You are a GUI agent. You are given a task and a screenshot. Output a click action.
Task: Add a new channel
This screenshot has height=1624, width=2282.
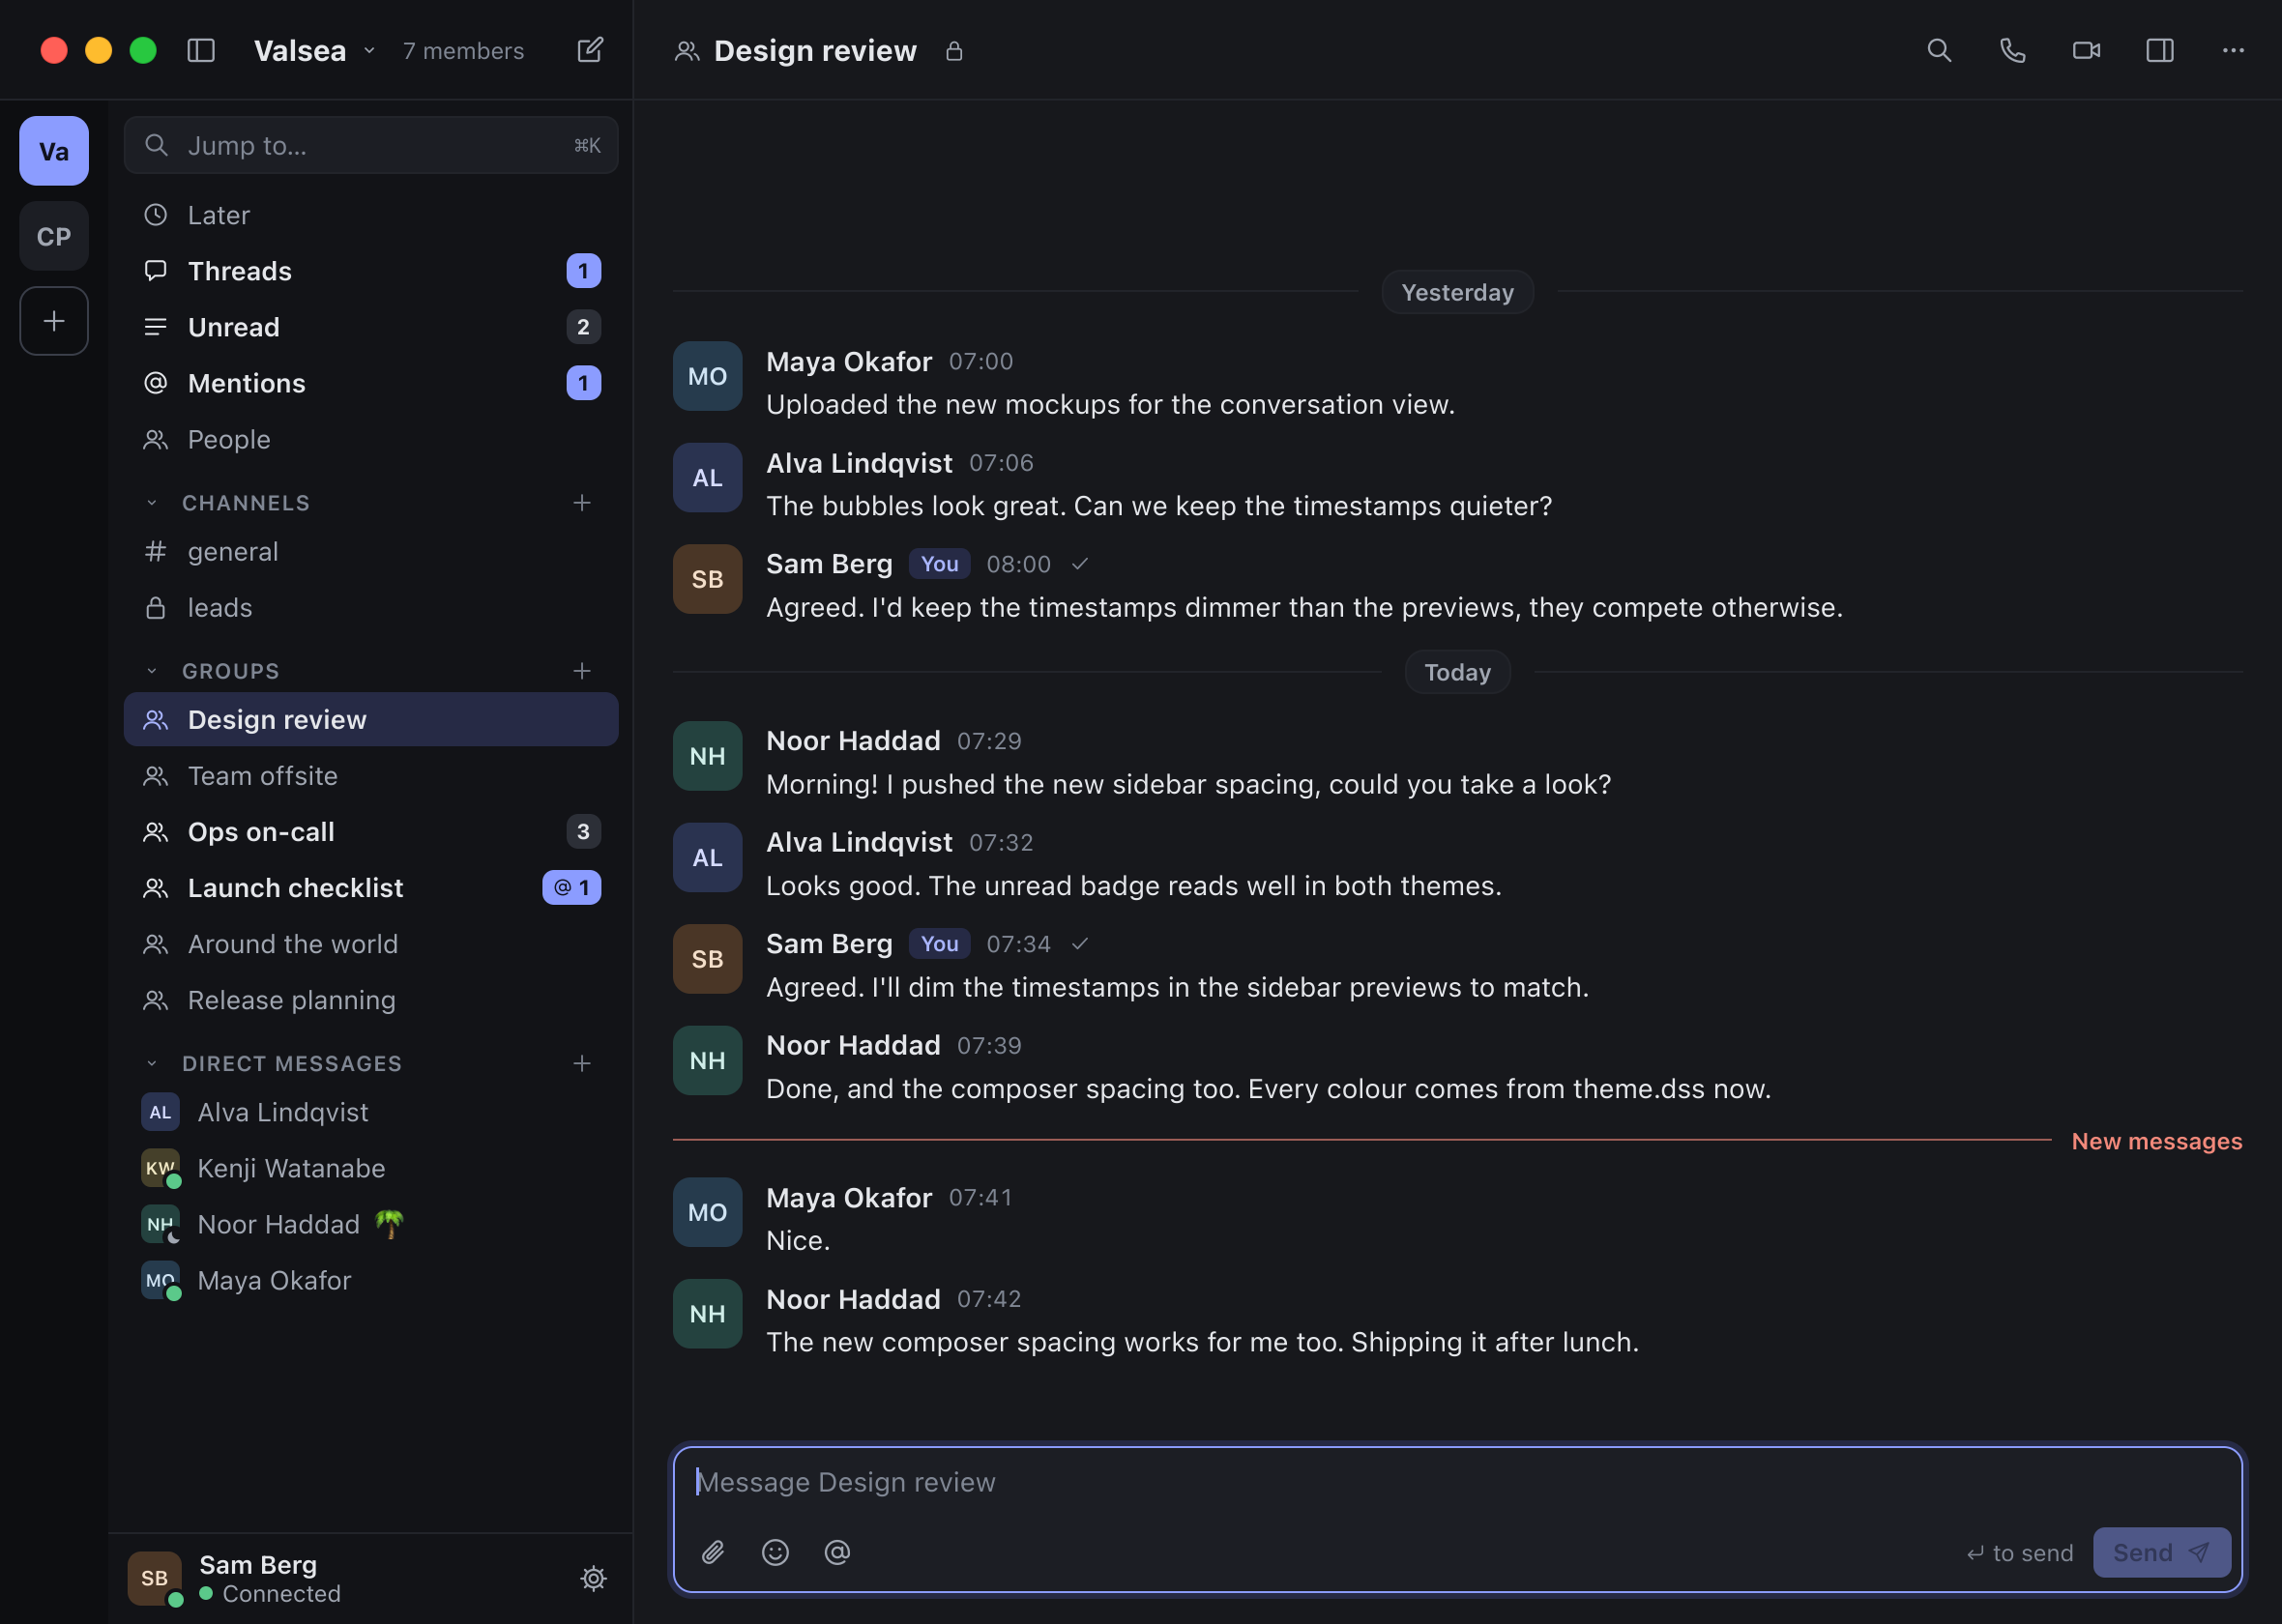click(582, 503)
